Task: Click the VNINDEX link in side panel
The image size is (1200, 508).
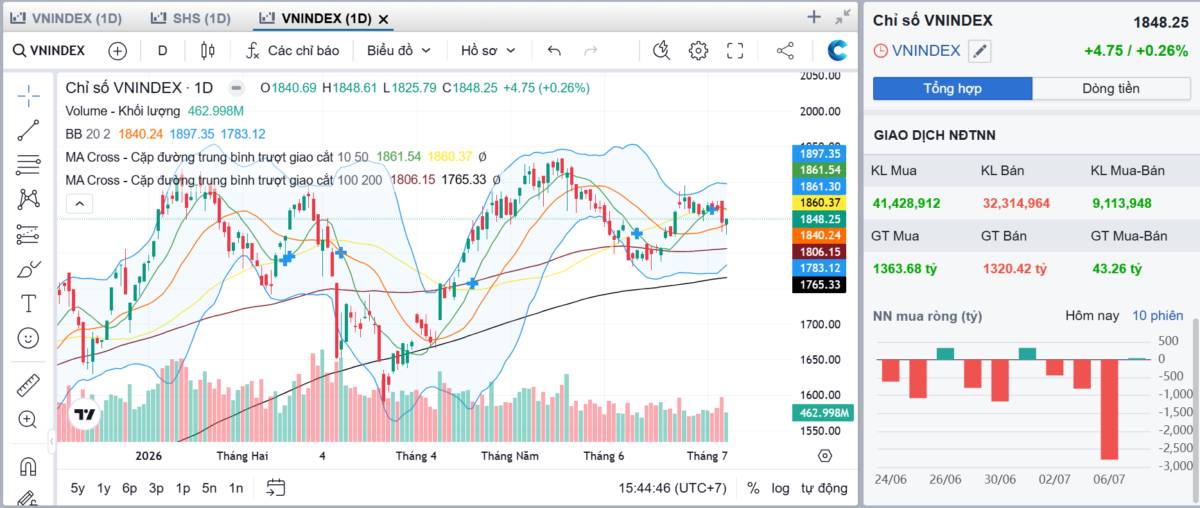Action: tap(926, 50)
